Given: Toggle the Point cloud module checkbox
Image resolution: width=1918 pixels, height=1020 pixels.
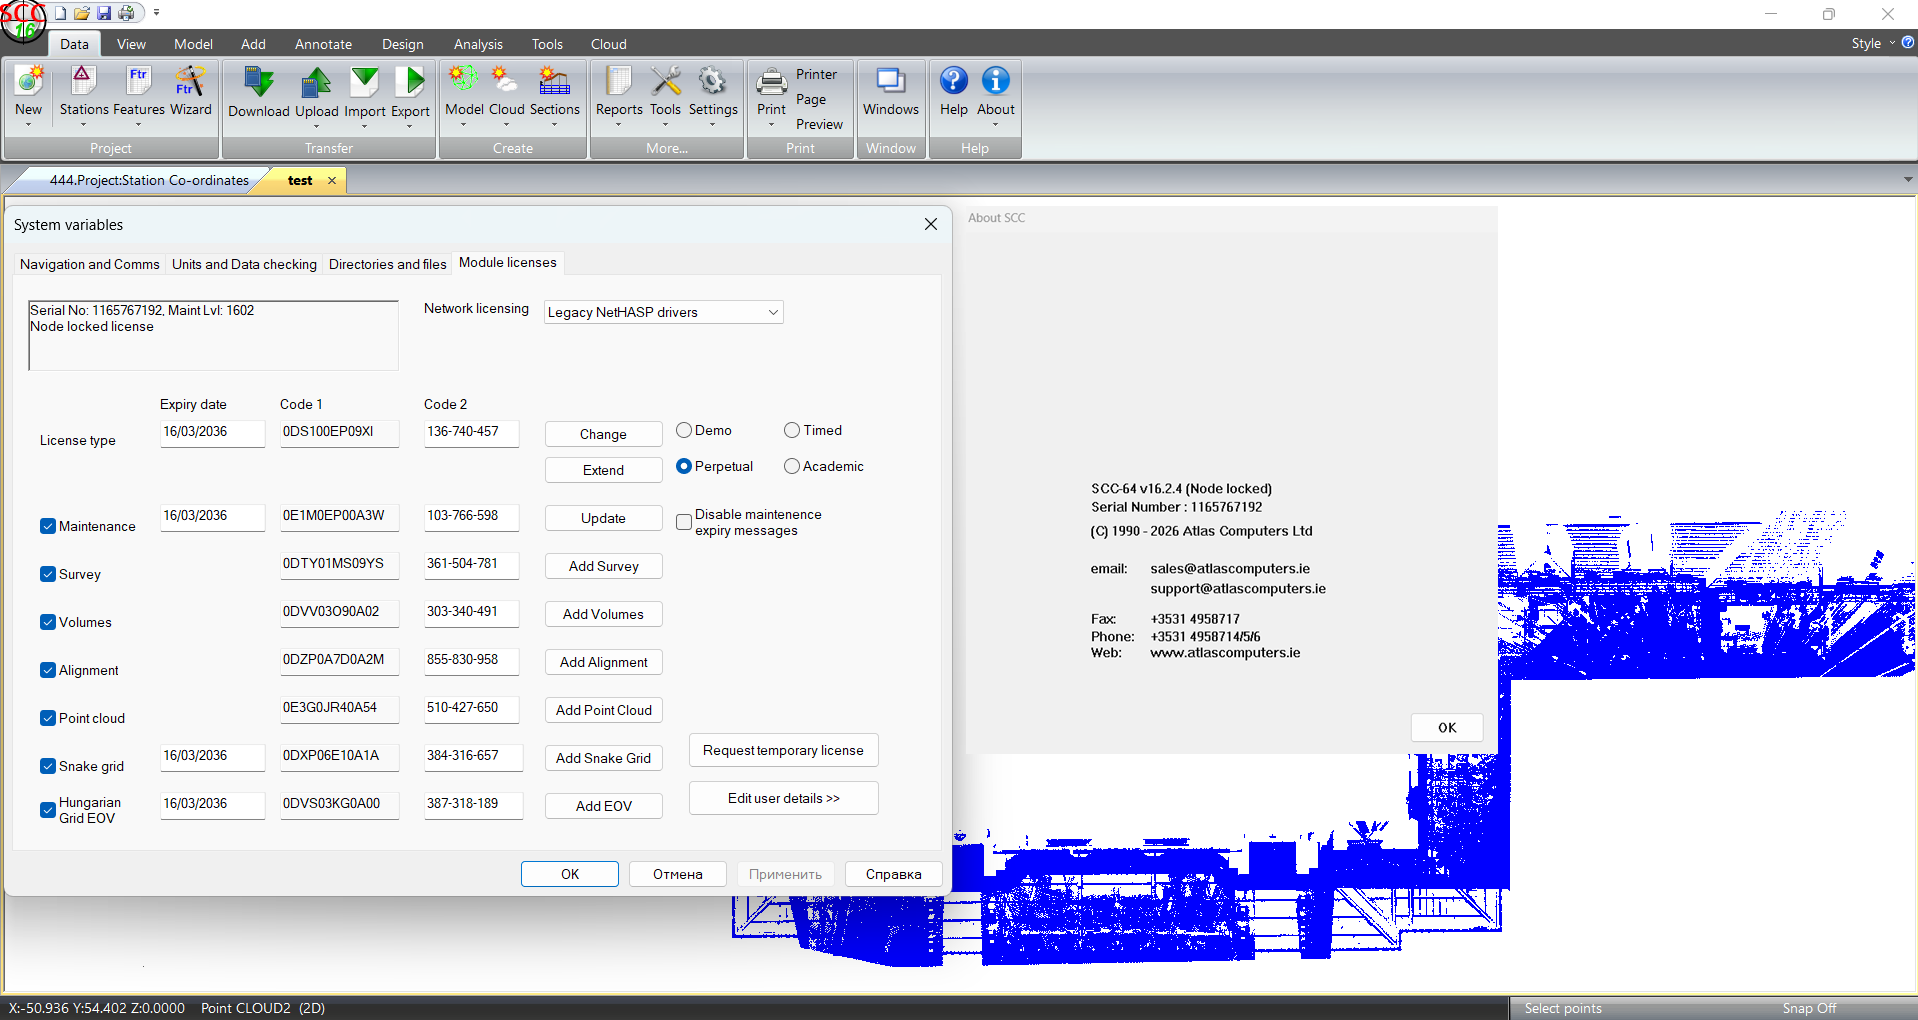Looking at the screenshot, I should coord(48,718).
